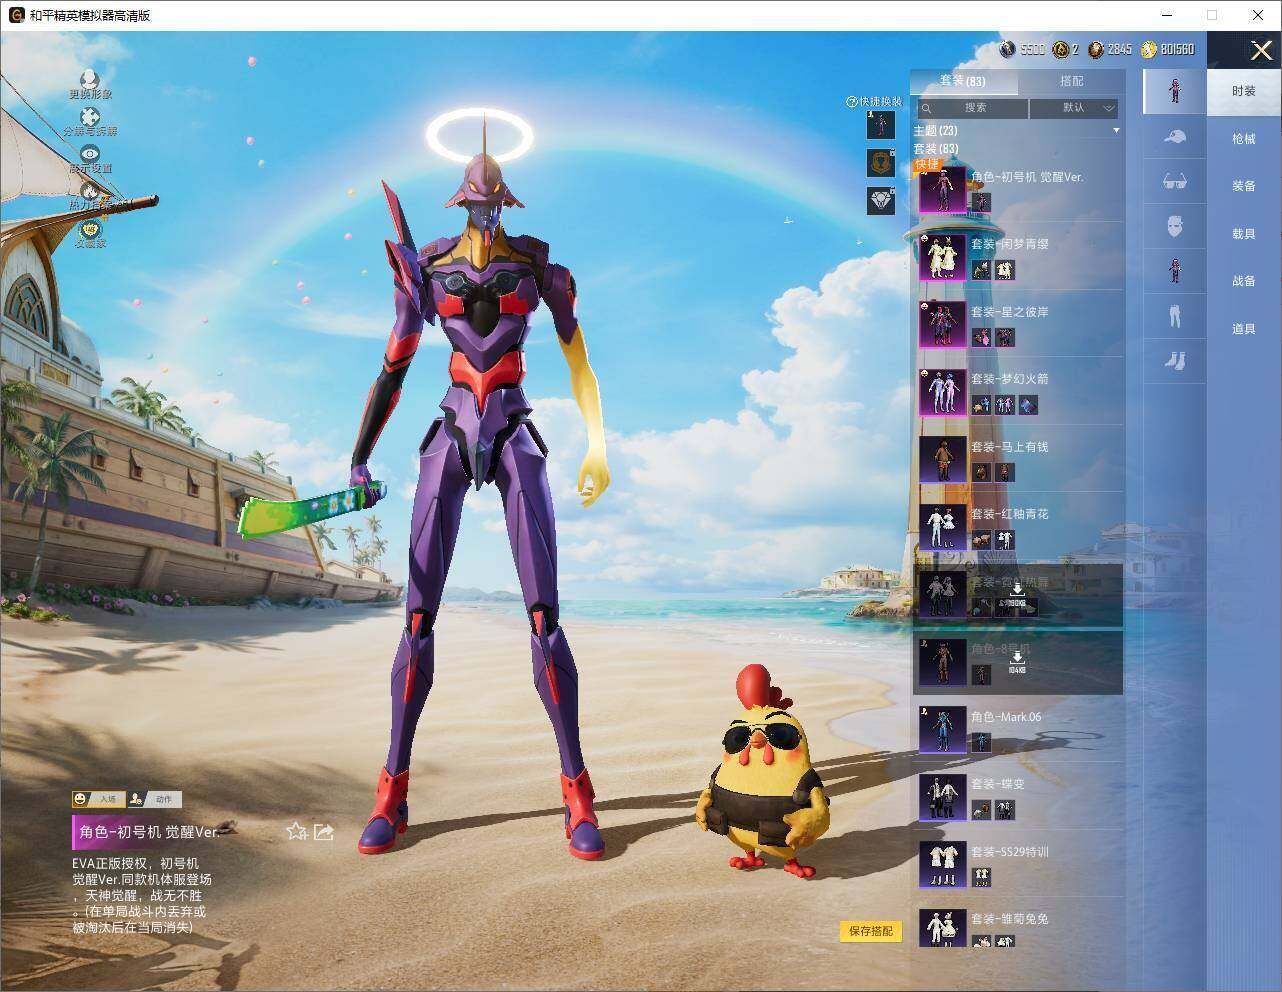The image size is (1282, 992).
Task: Open the 快捷换装 help question mark
Action: tap(852, 102)
